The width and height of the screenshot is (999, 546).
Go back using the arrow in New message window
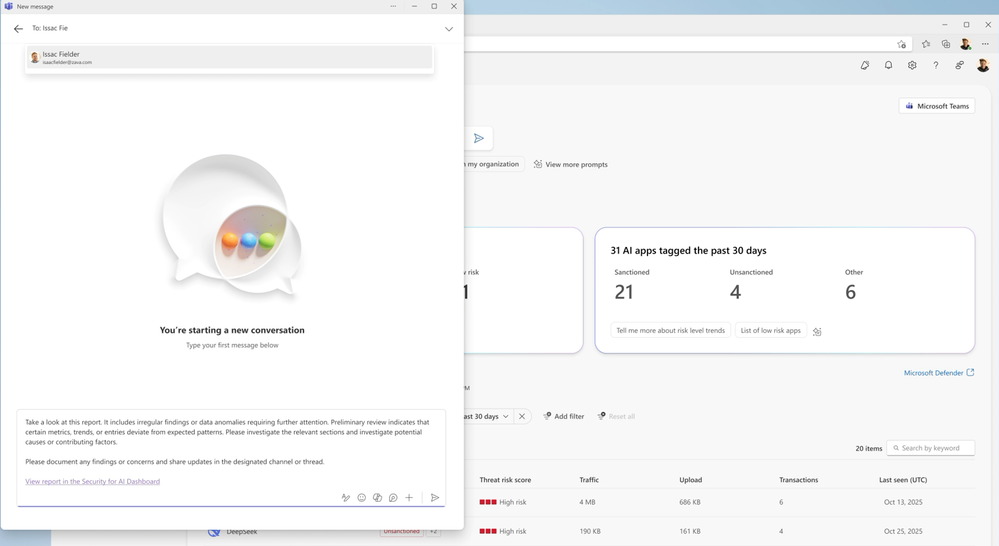coord(18,29)
